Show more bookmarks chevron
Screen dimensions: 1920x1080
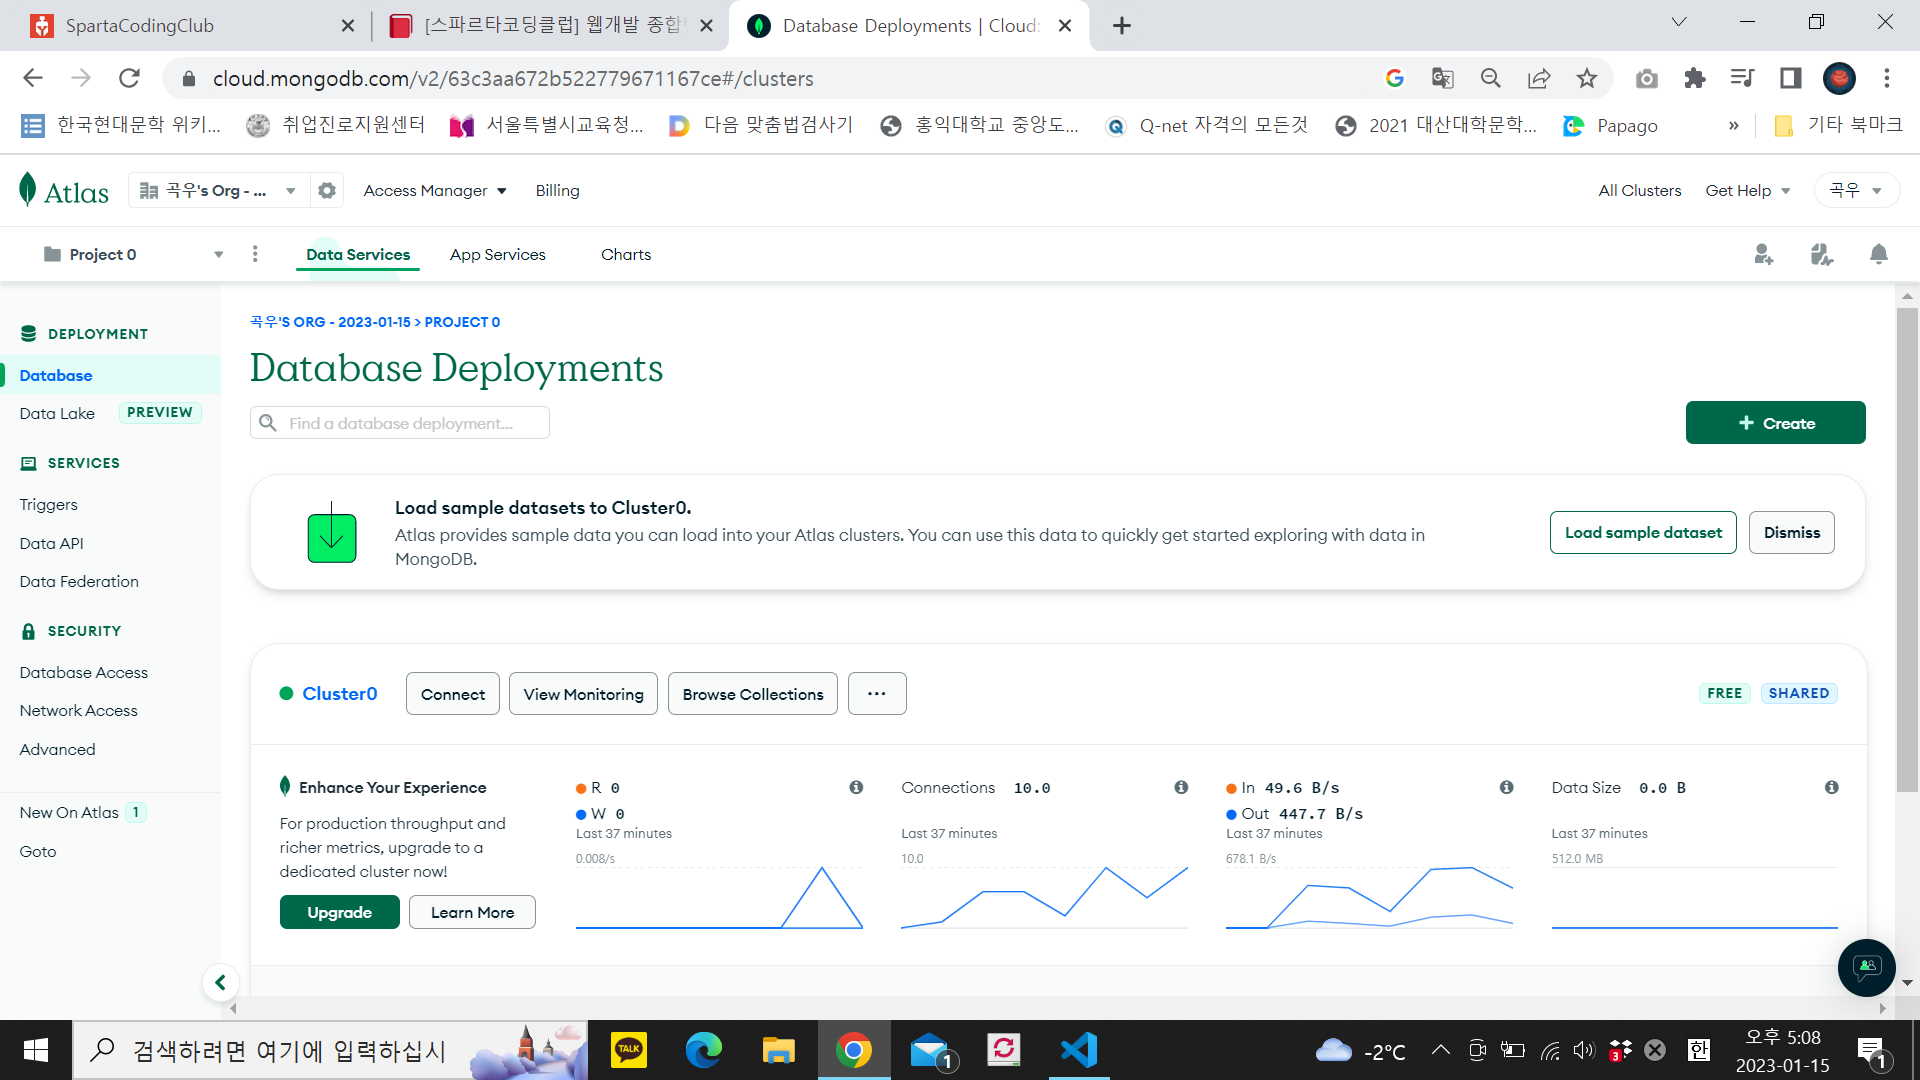tap(1734, 125)
